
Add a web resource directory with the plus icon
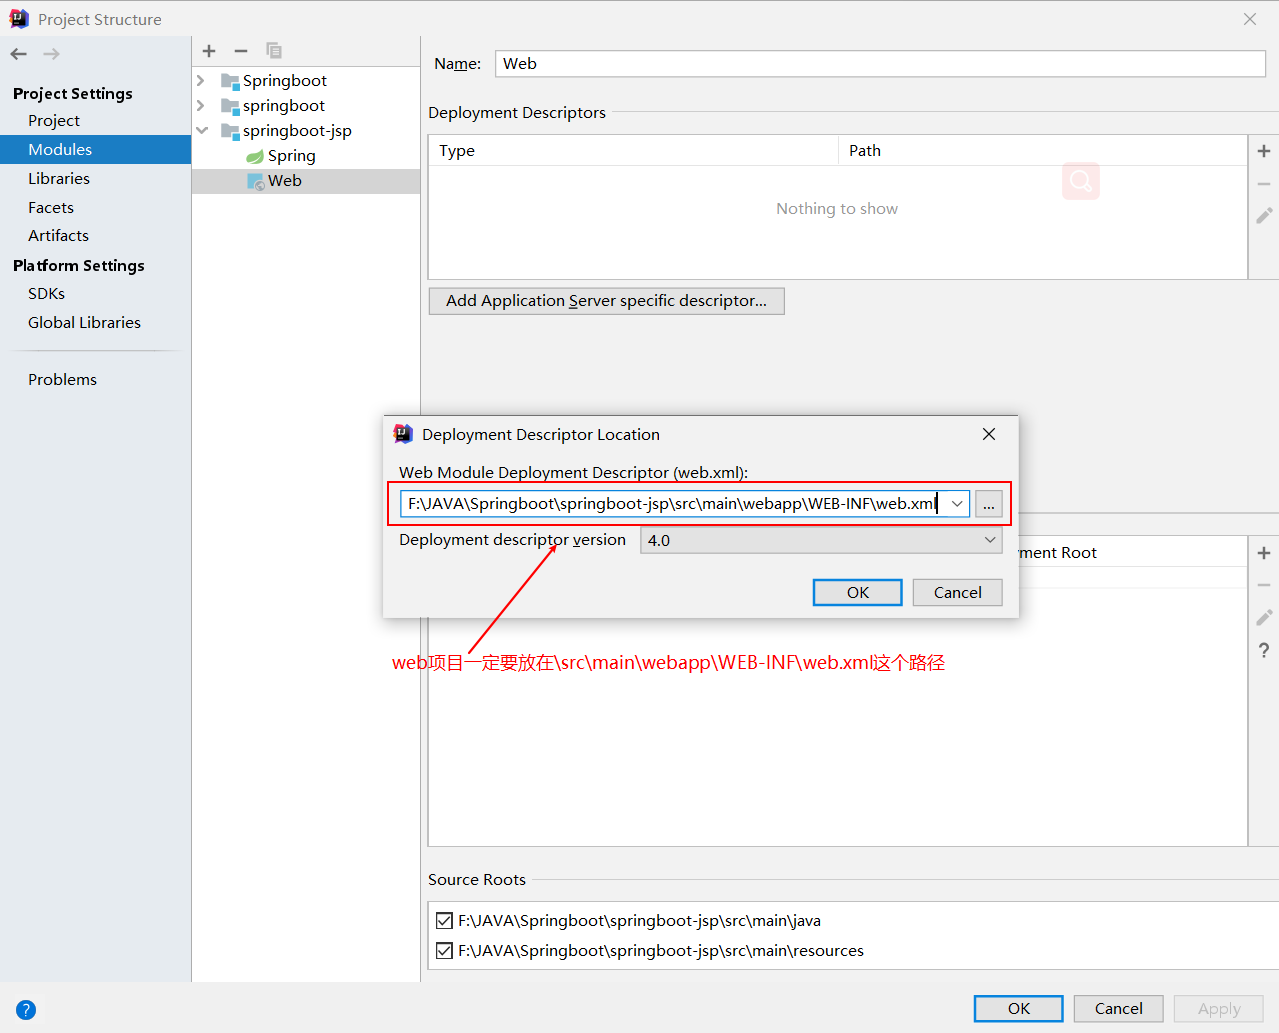pos(1264,553)
